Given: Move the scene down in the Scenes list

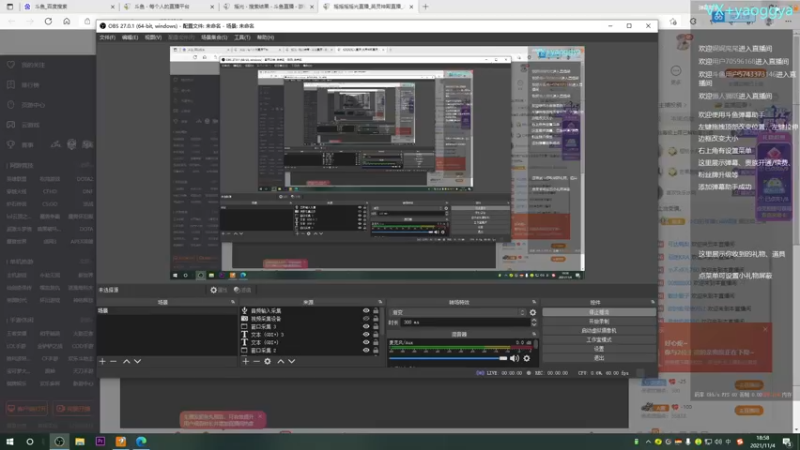Looking at the screenshot, I should (137, 361).
